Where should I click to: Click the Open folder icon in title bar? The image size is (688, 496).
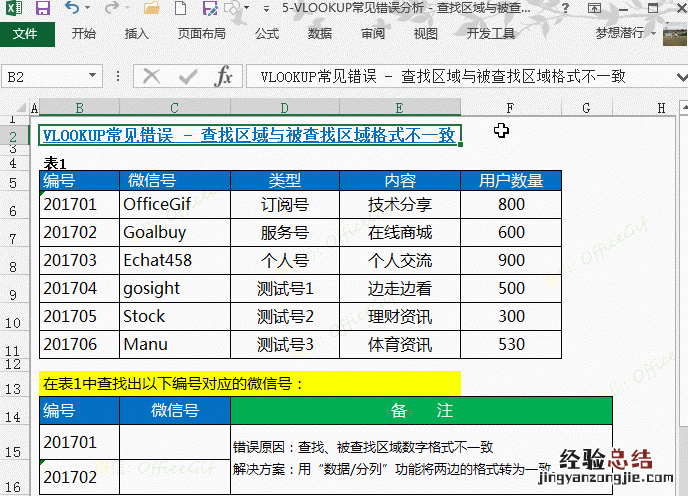[152, 9]
